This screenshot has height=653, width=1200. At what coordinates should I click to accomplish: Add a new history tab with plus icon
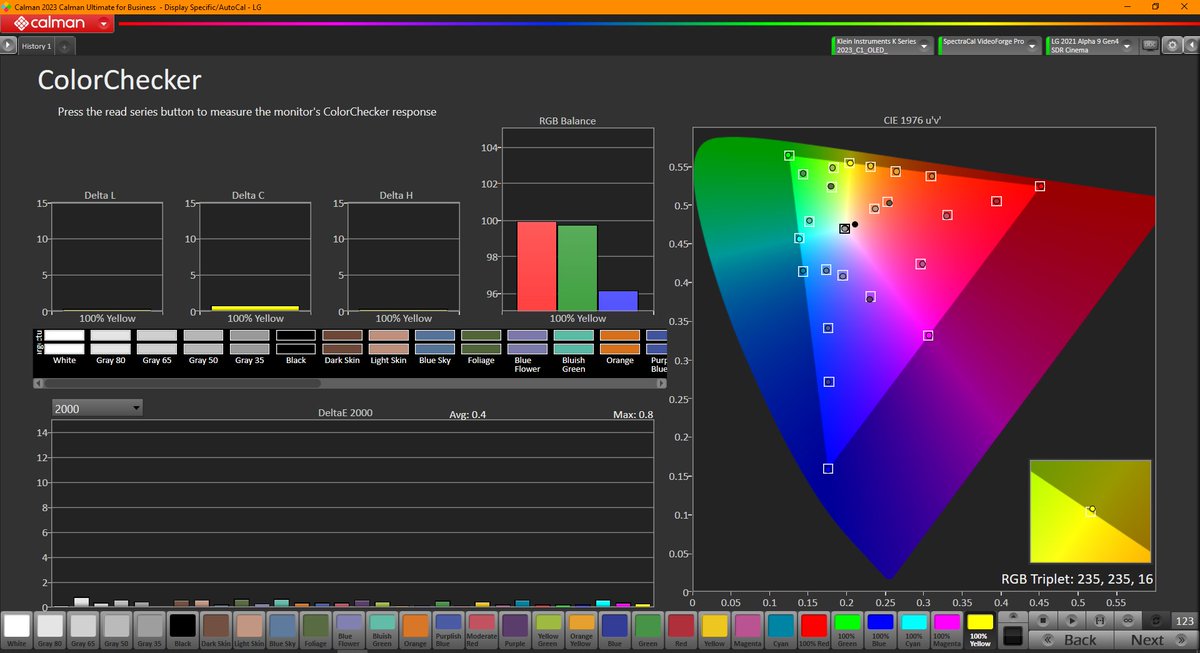63,46
